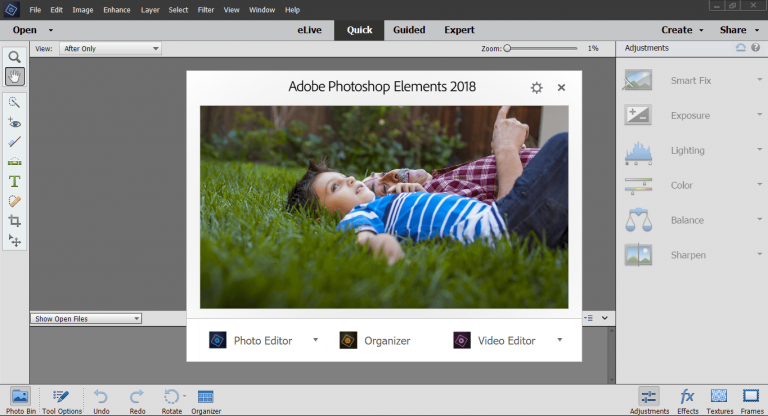
Task: Open the Rotate direction arrow
Action: pos(184,395)
